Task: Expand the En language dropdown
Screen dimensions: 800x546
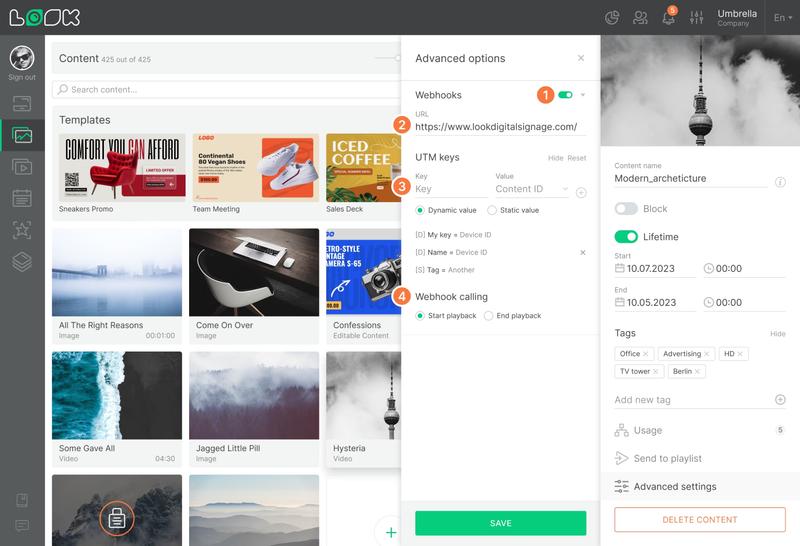Action: [x=783, y=17]
